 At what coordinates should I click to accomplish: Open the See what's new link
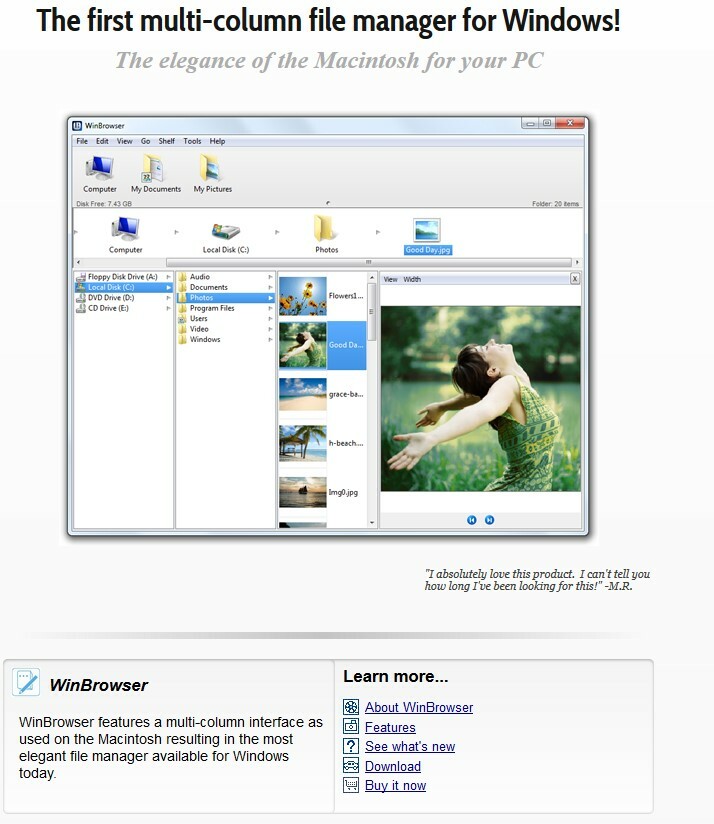(x=410, y=746)
